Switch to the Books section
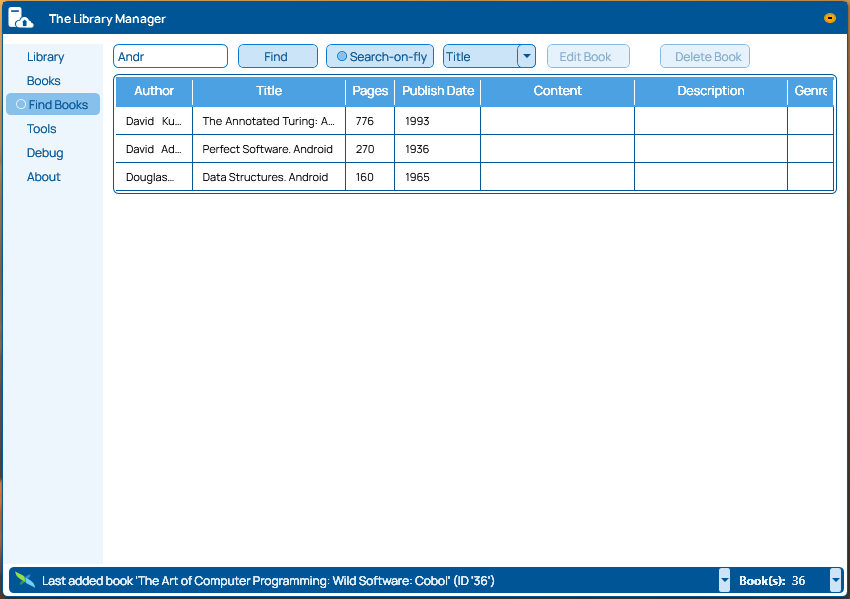This screenshot has width=850, height=599. pyautogui.click(x=43, y=80)
